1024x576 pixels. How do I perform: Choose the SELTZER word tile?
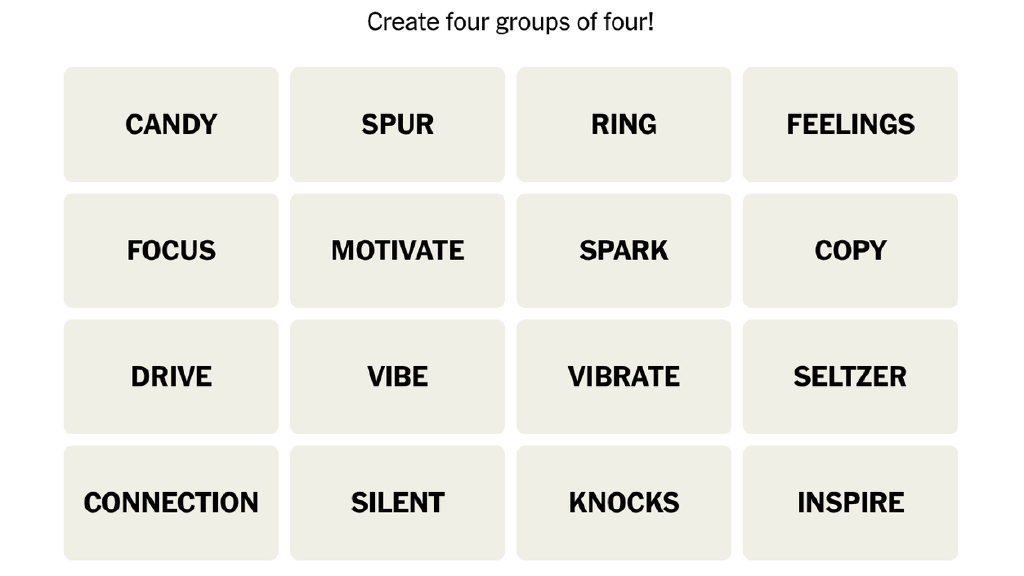pyautogui.click(x=850, y=376)
